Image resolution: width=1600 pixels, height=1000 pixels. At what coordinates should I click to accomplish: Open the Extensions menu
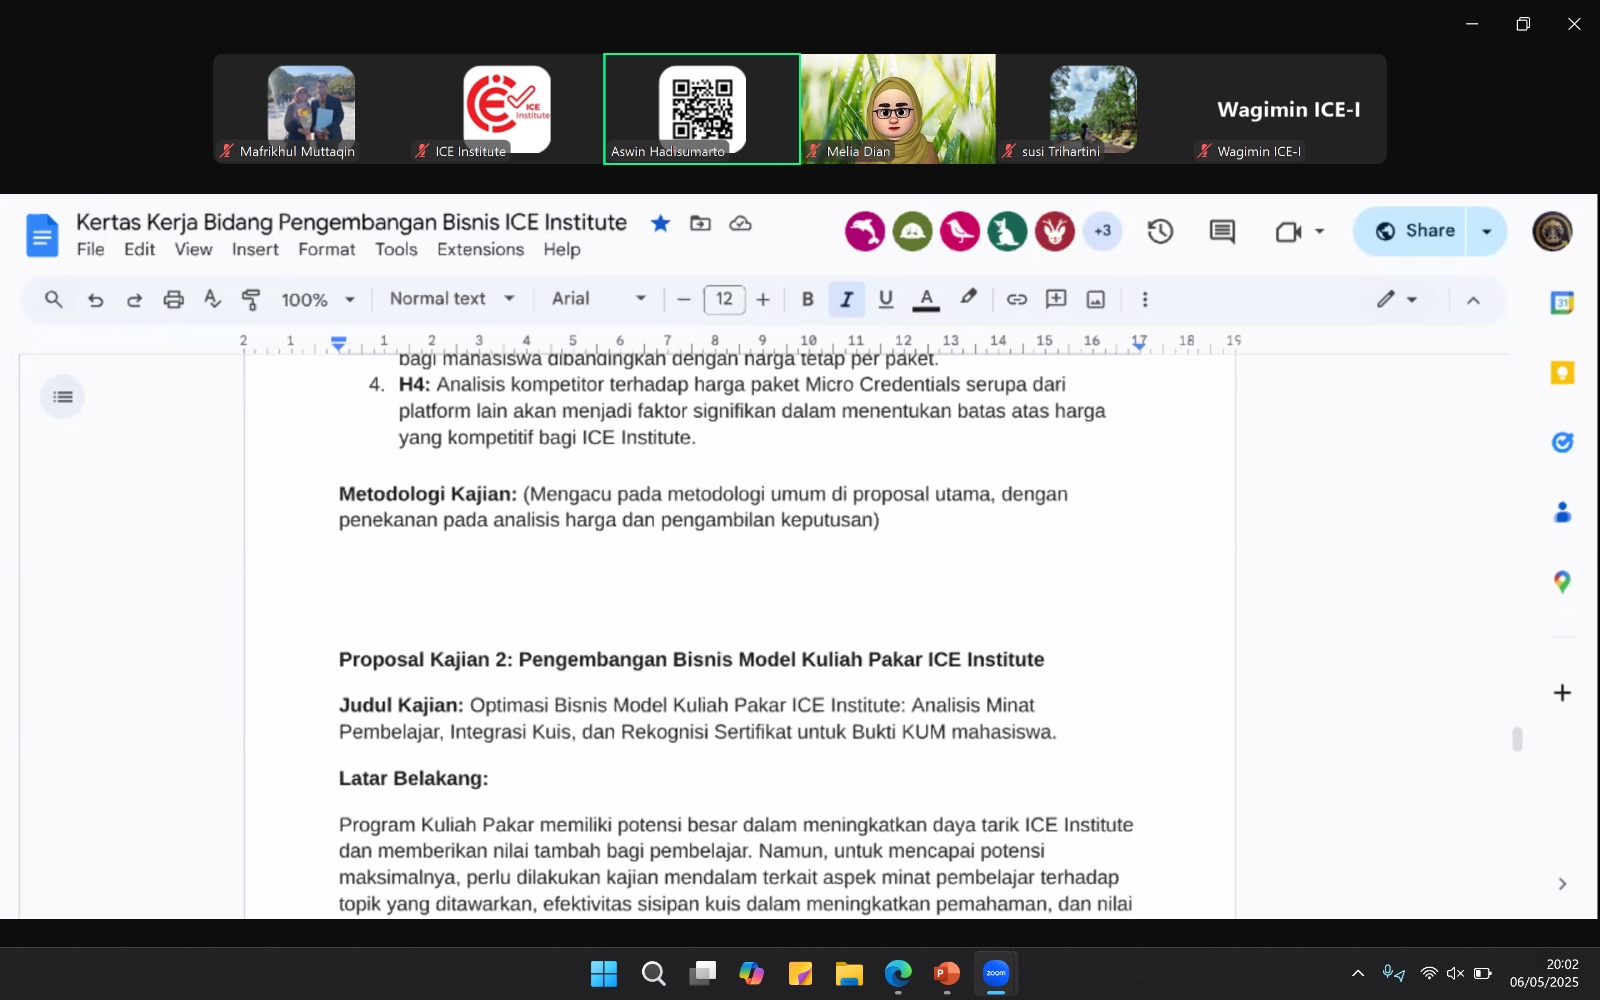480,250
